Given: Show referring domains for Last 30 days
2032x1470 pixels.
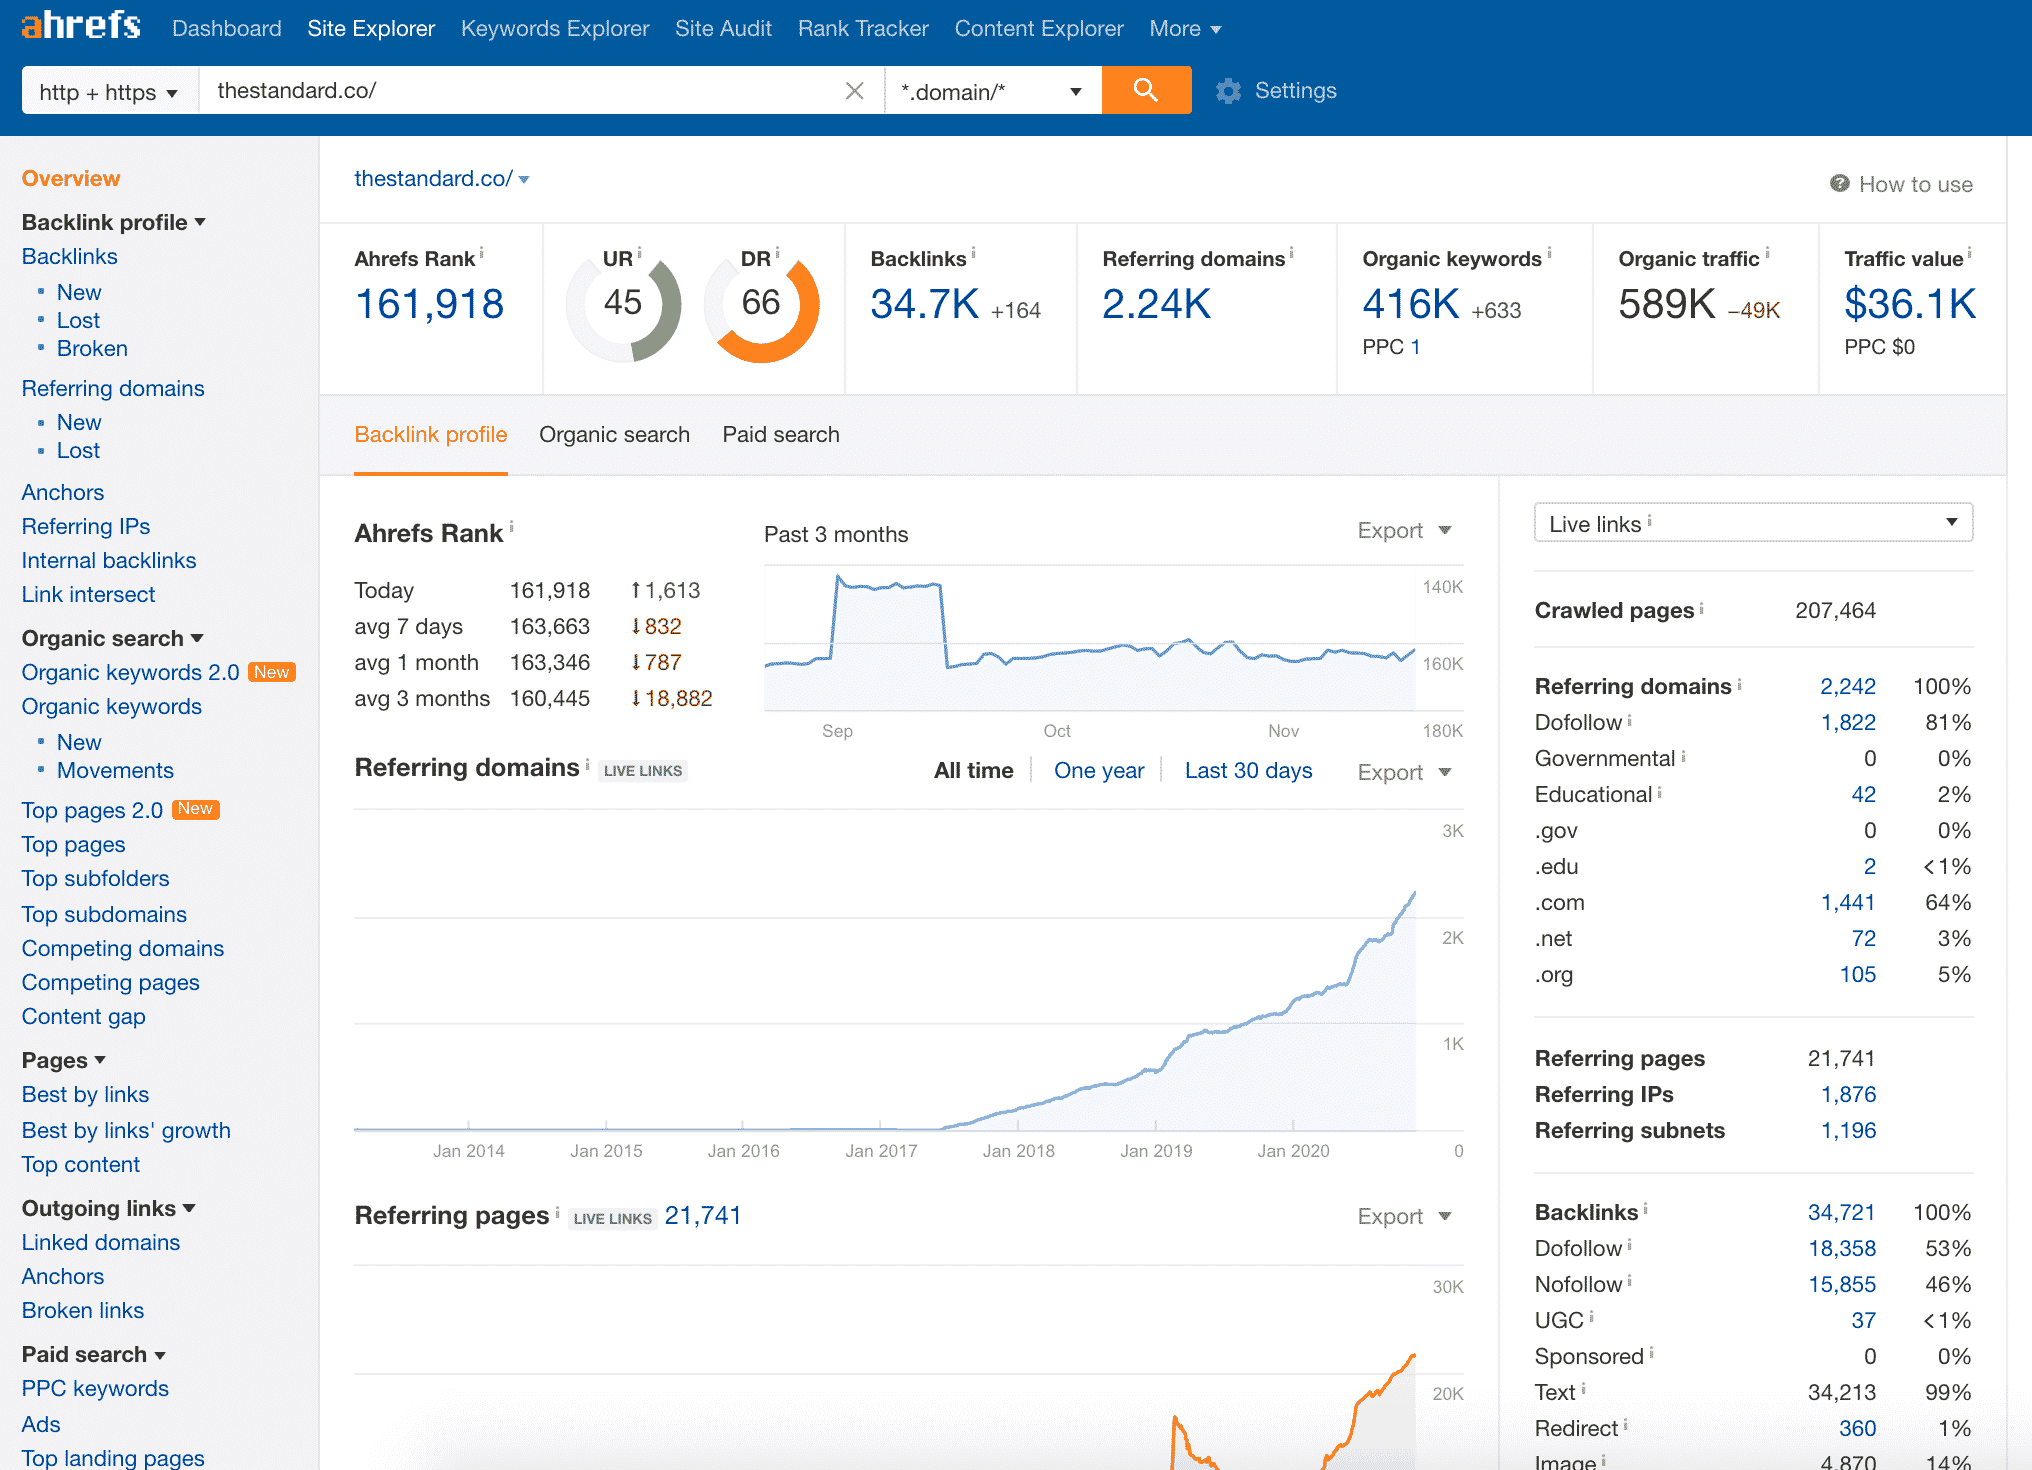Looking at the screenshot, I should pos(1248,771).
